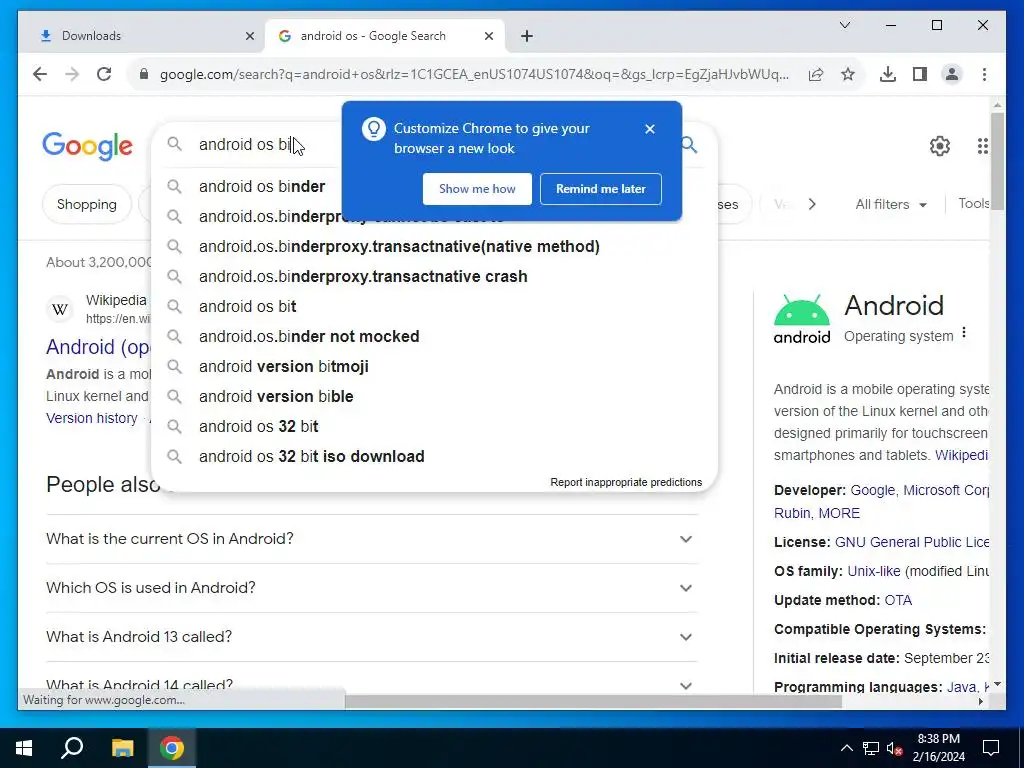Open Chrome three-dot menu

coord(984,74)
